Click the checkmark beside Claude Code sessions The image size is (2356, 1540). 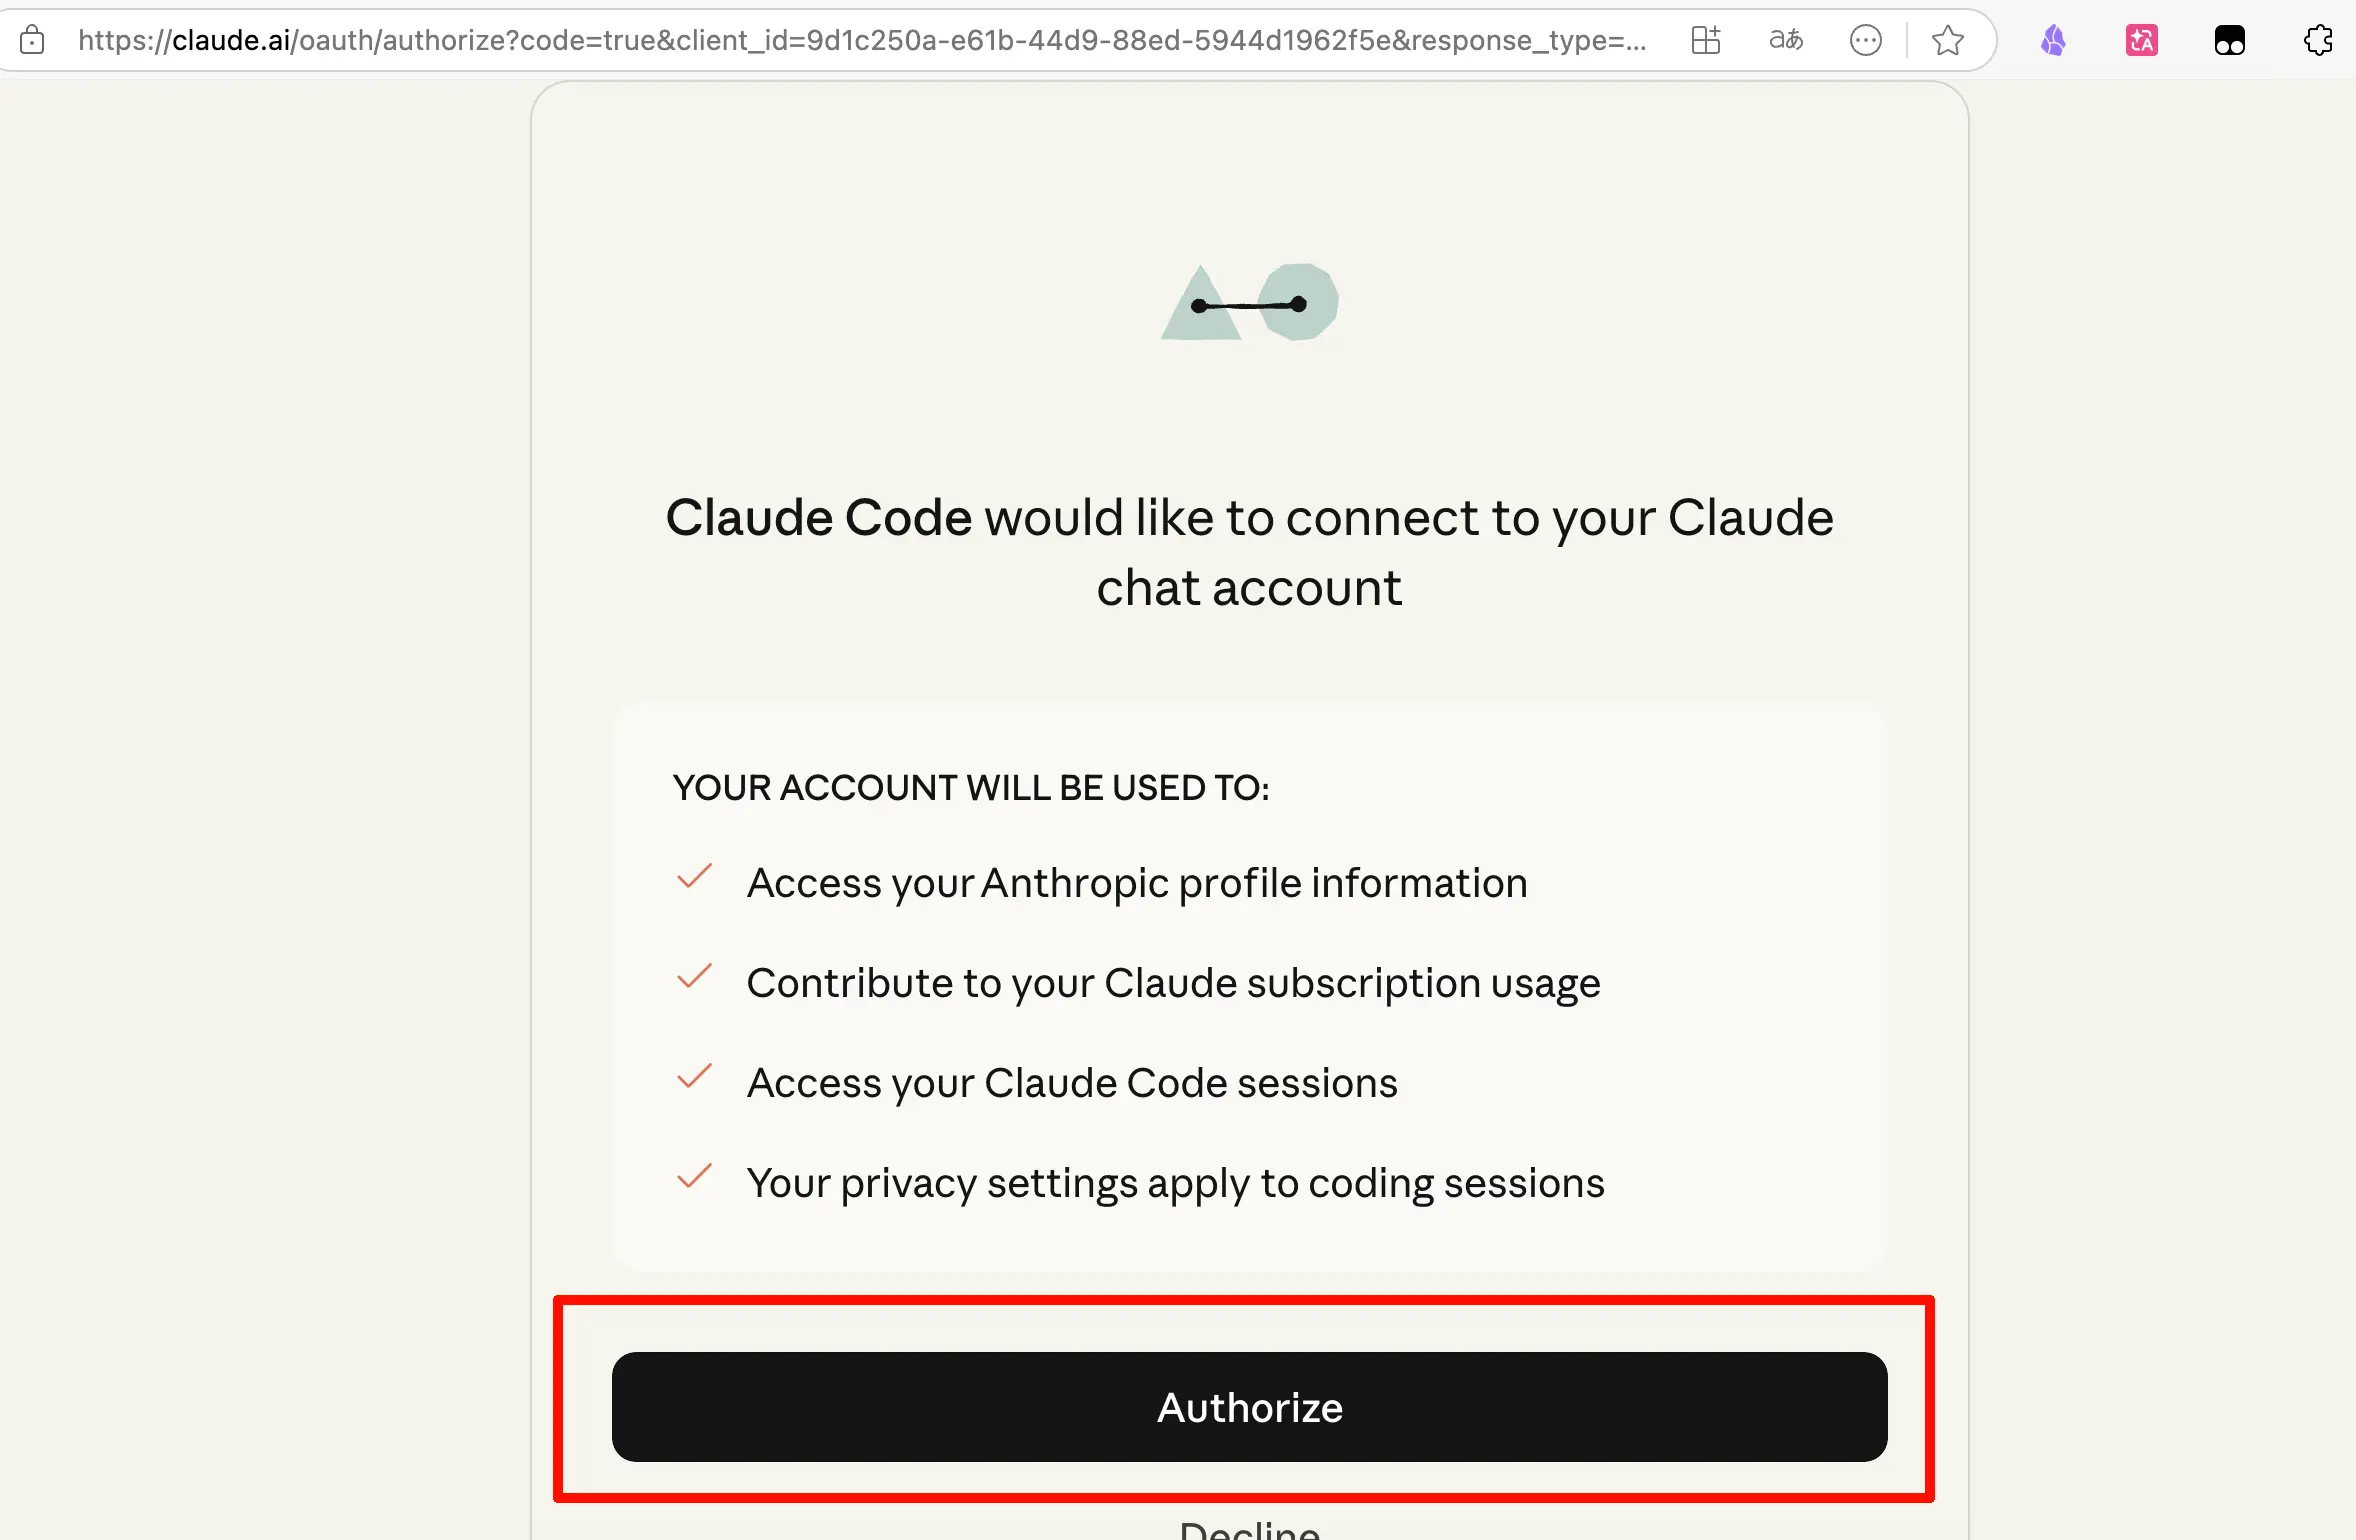(694, 1078)
